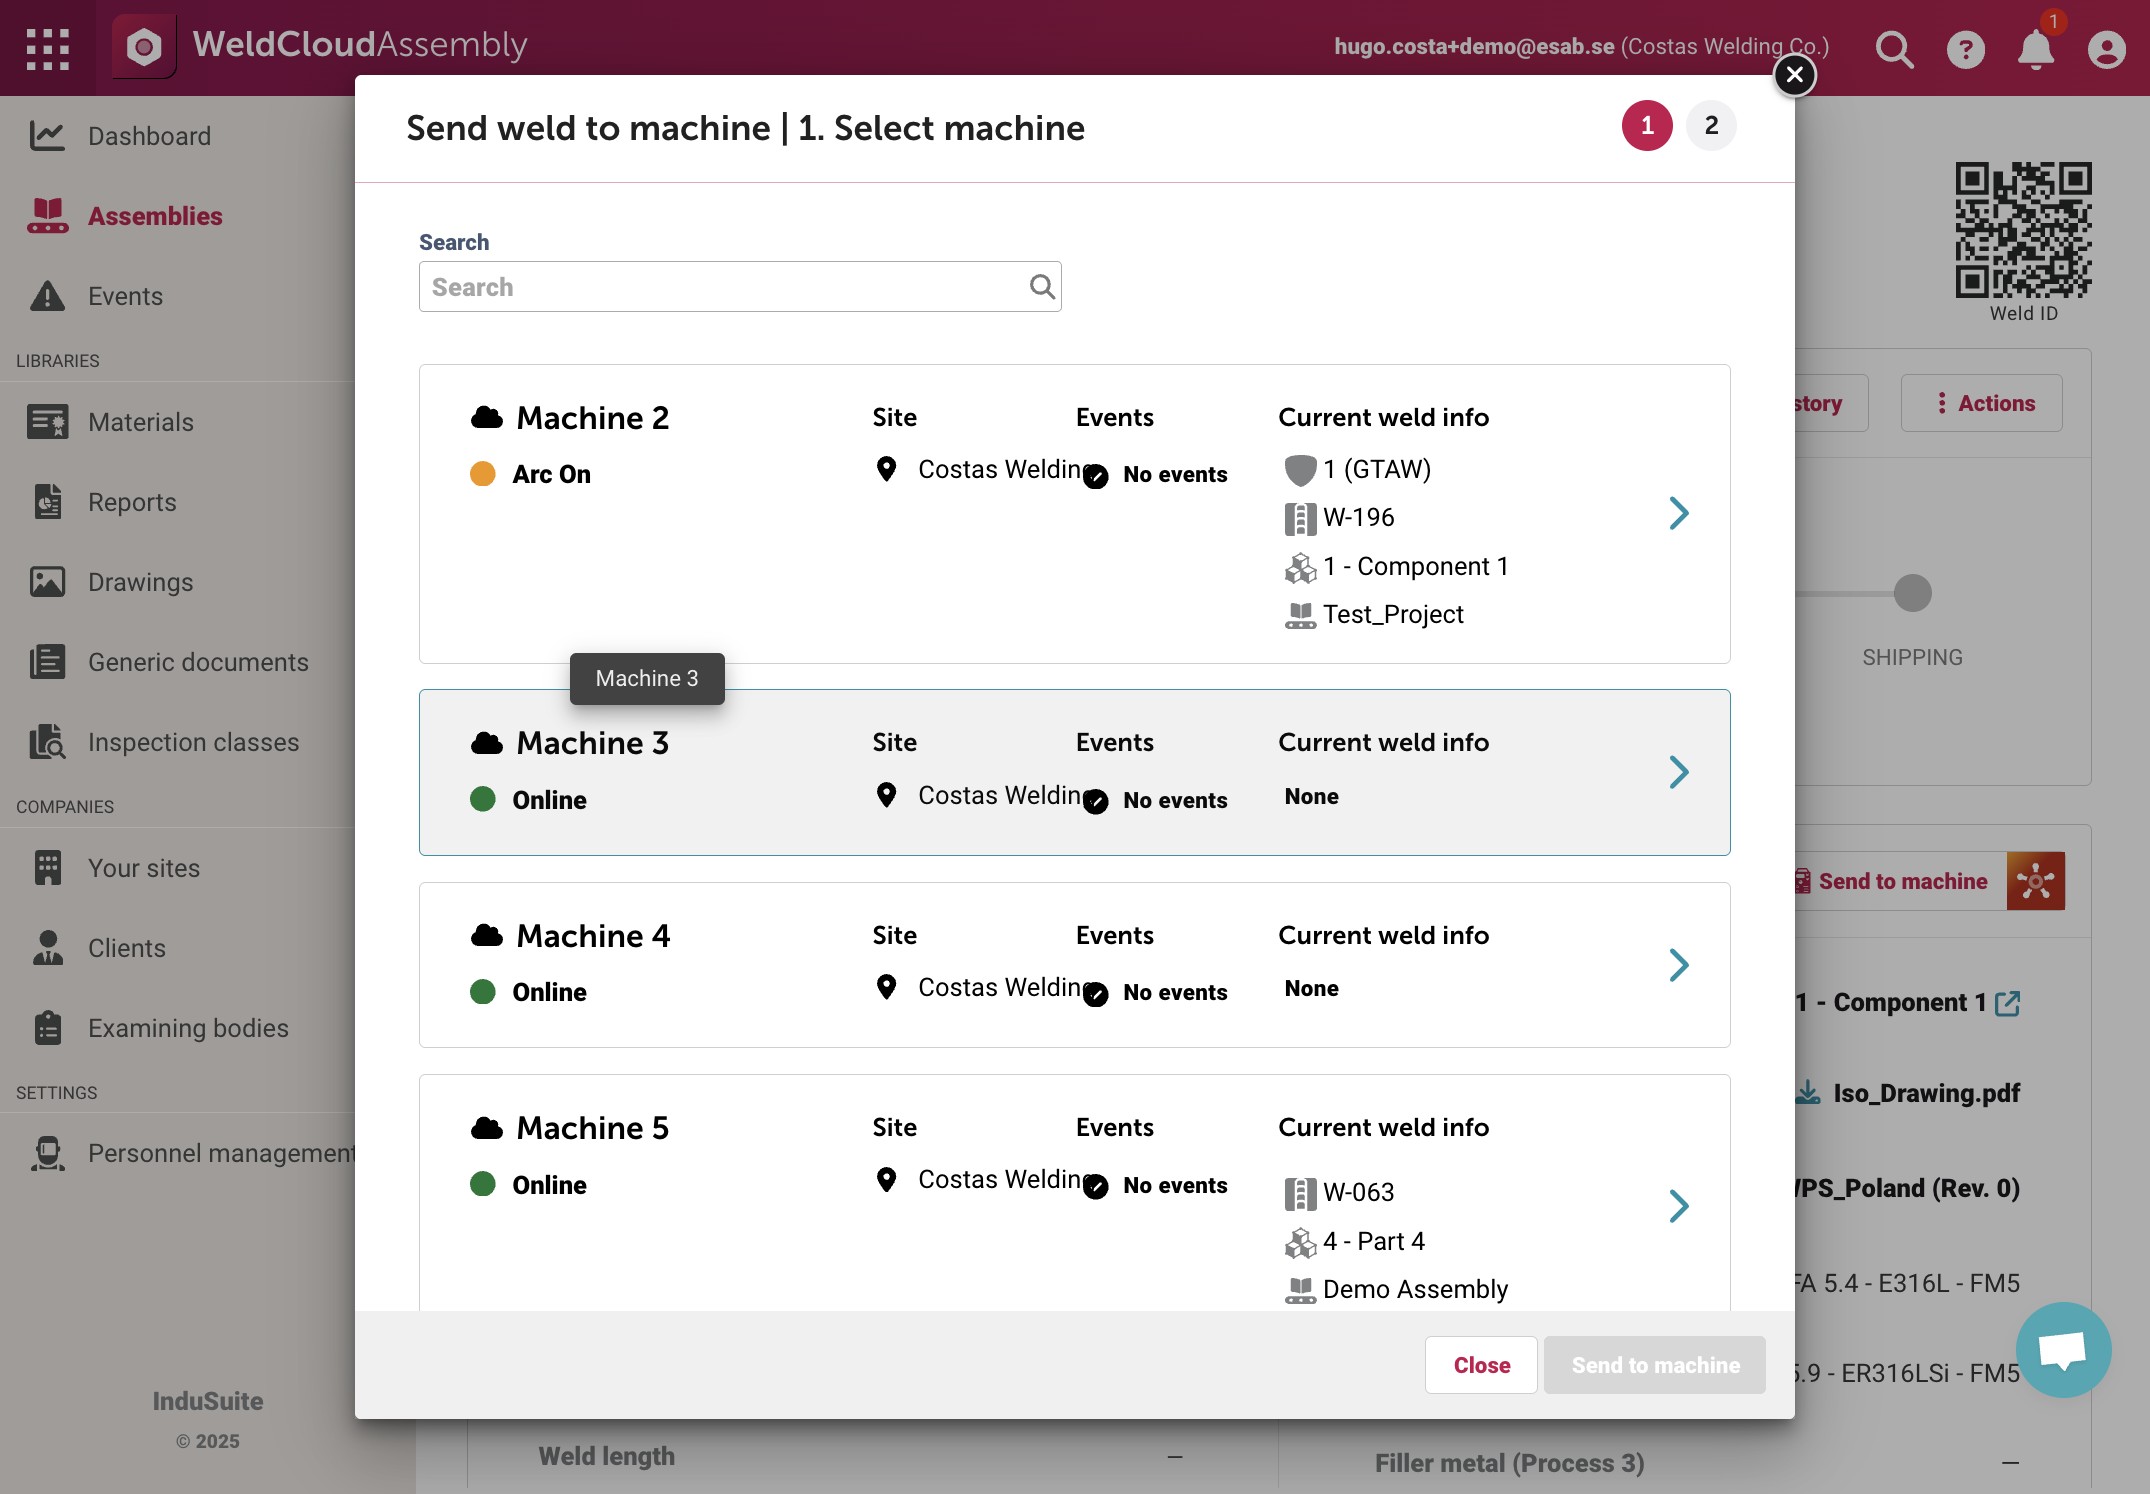Click the Weld ID QR code
Viewport: 2150px width, 1494px height.
click(x=2023, y=230)
